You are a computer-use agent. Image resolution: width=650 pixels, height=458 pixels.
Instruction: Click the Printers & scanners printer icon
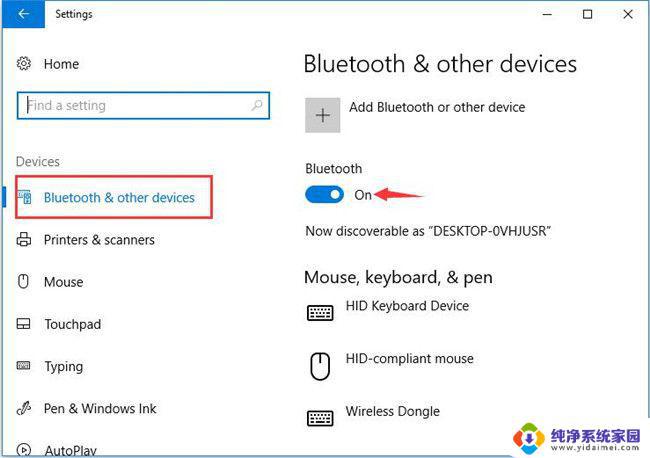point(24,240)
